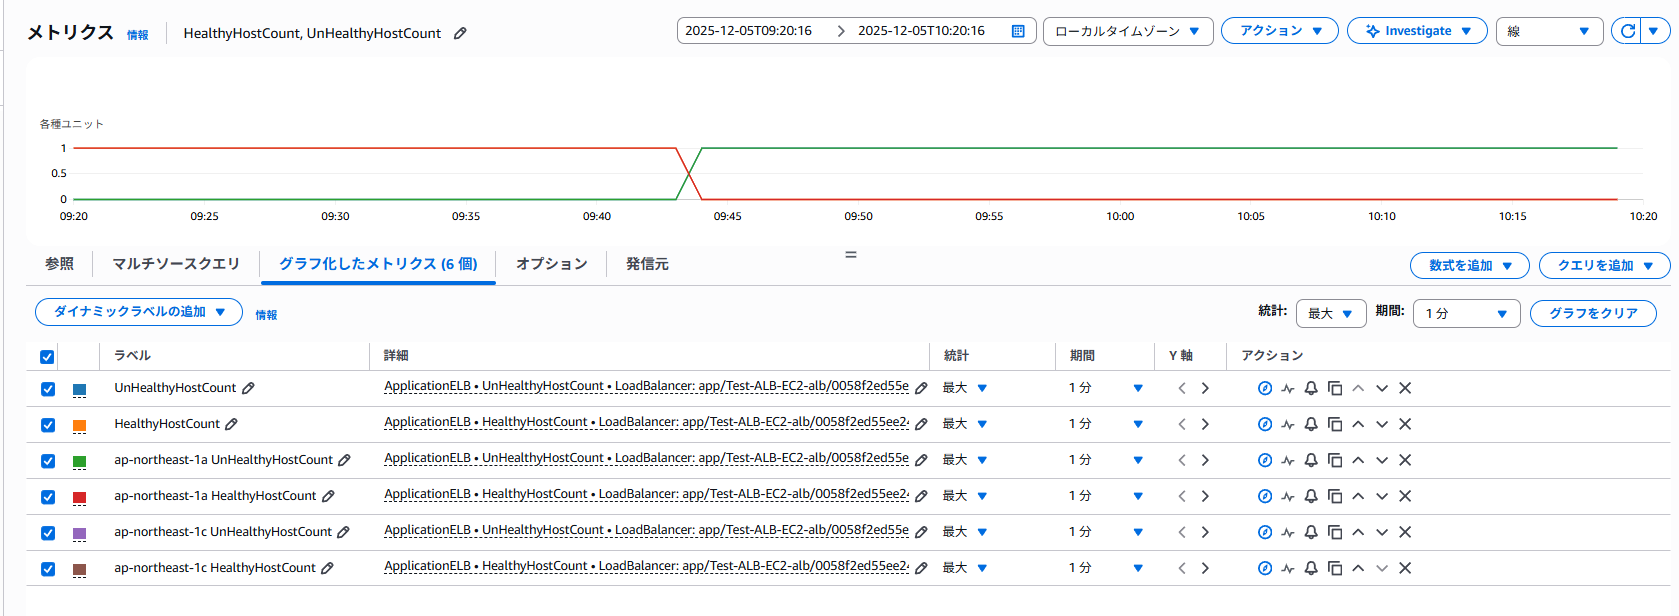The width and height of the screenshot is (1679, 616).
Task: Open the ローカルタイムゾーン dropdown
Action: pos(1127,31)
